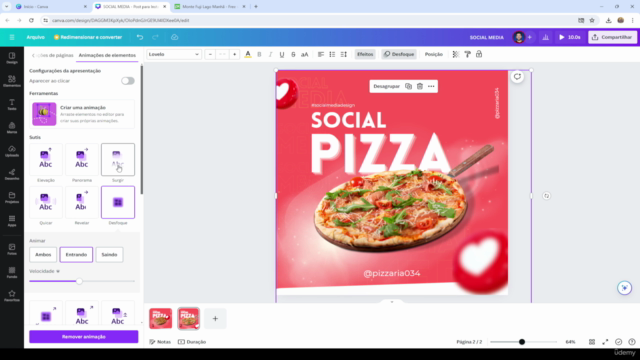Choose the Surgir animation

118,160
